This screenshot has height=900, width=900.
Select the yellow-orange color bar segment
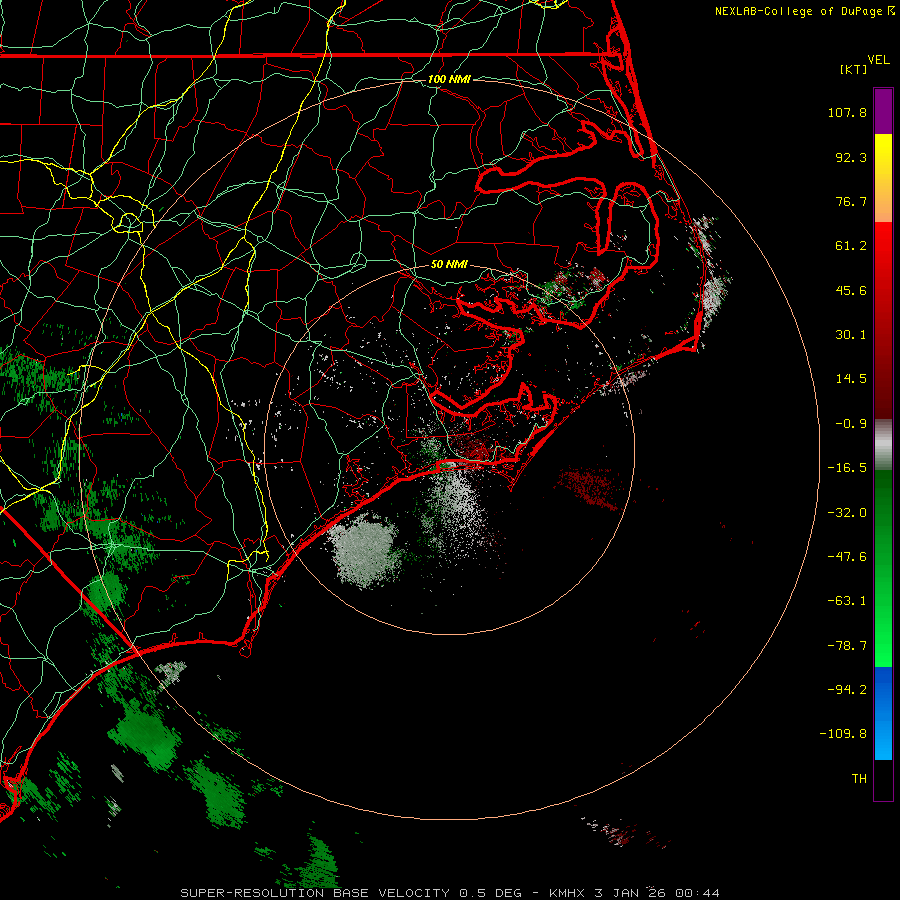pyautogui.click(x=883, y=178)
